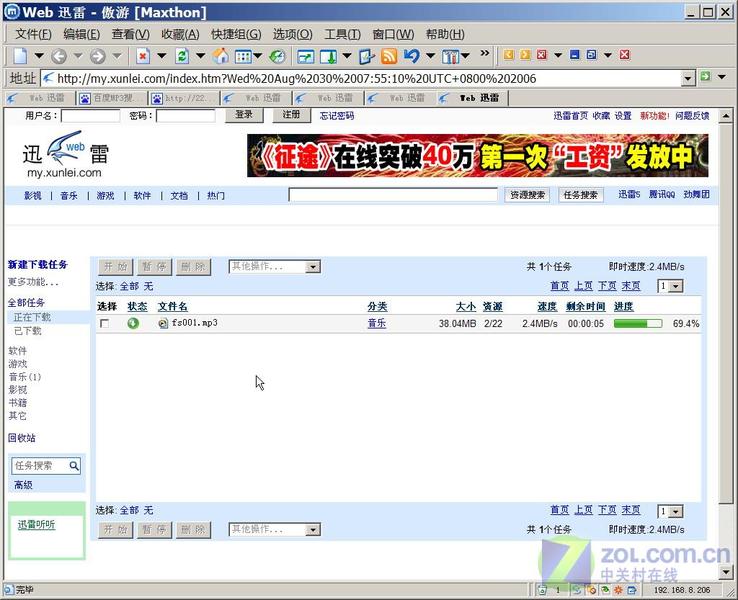Image resolution: width=738 pixels, height=600 pixels.
Task: Click the Favorites grid toolbar icon
Action: (243, 56)
